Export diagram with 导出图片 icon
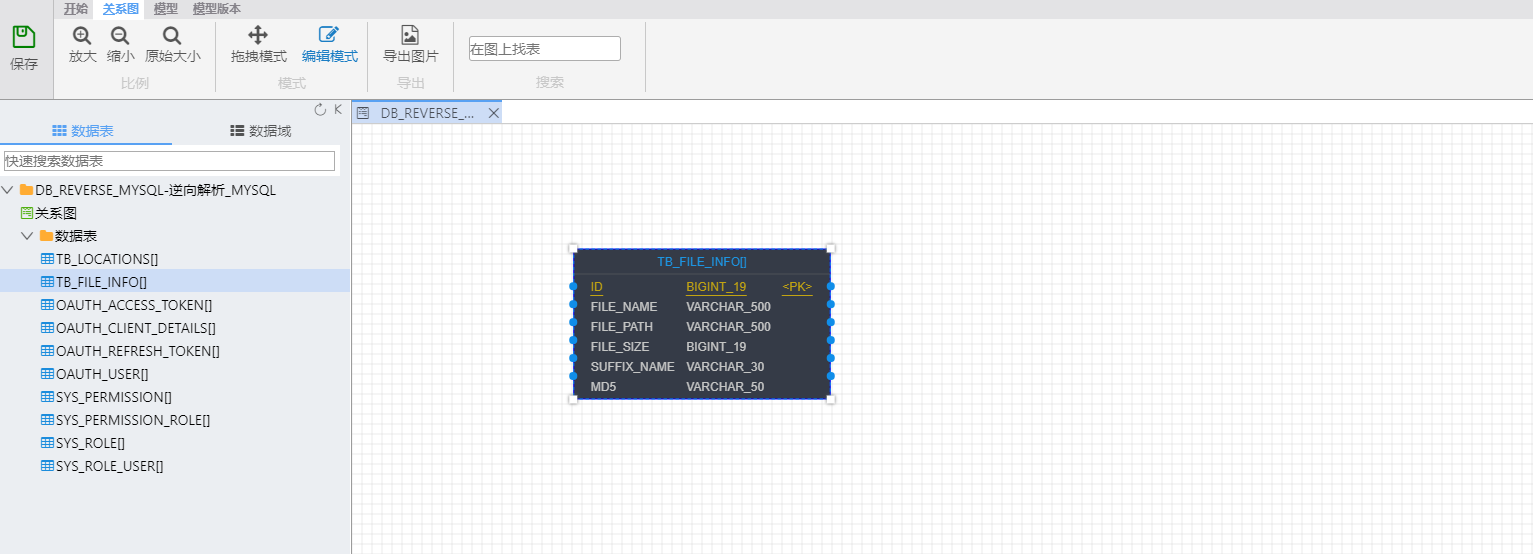Screen dimensions: 1533x554 [x=410, y=36]
